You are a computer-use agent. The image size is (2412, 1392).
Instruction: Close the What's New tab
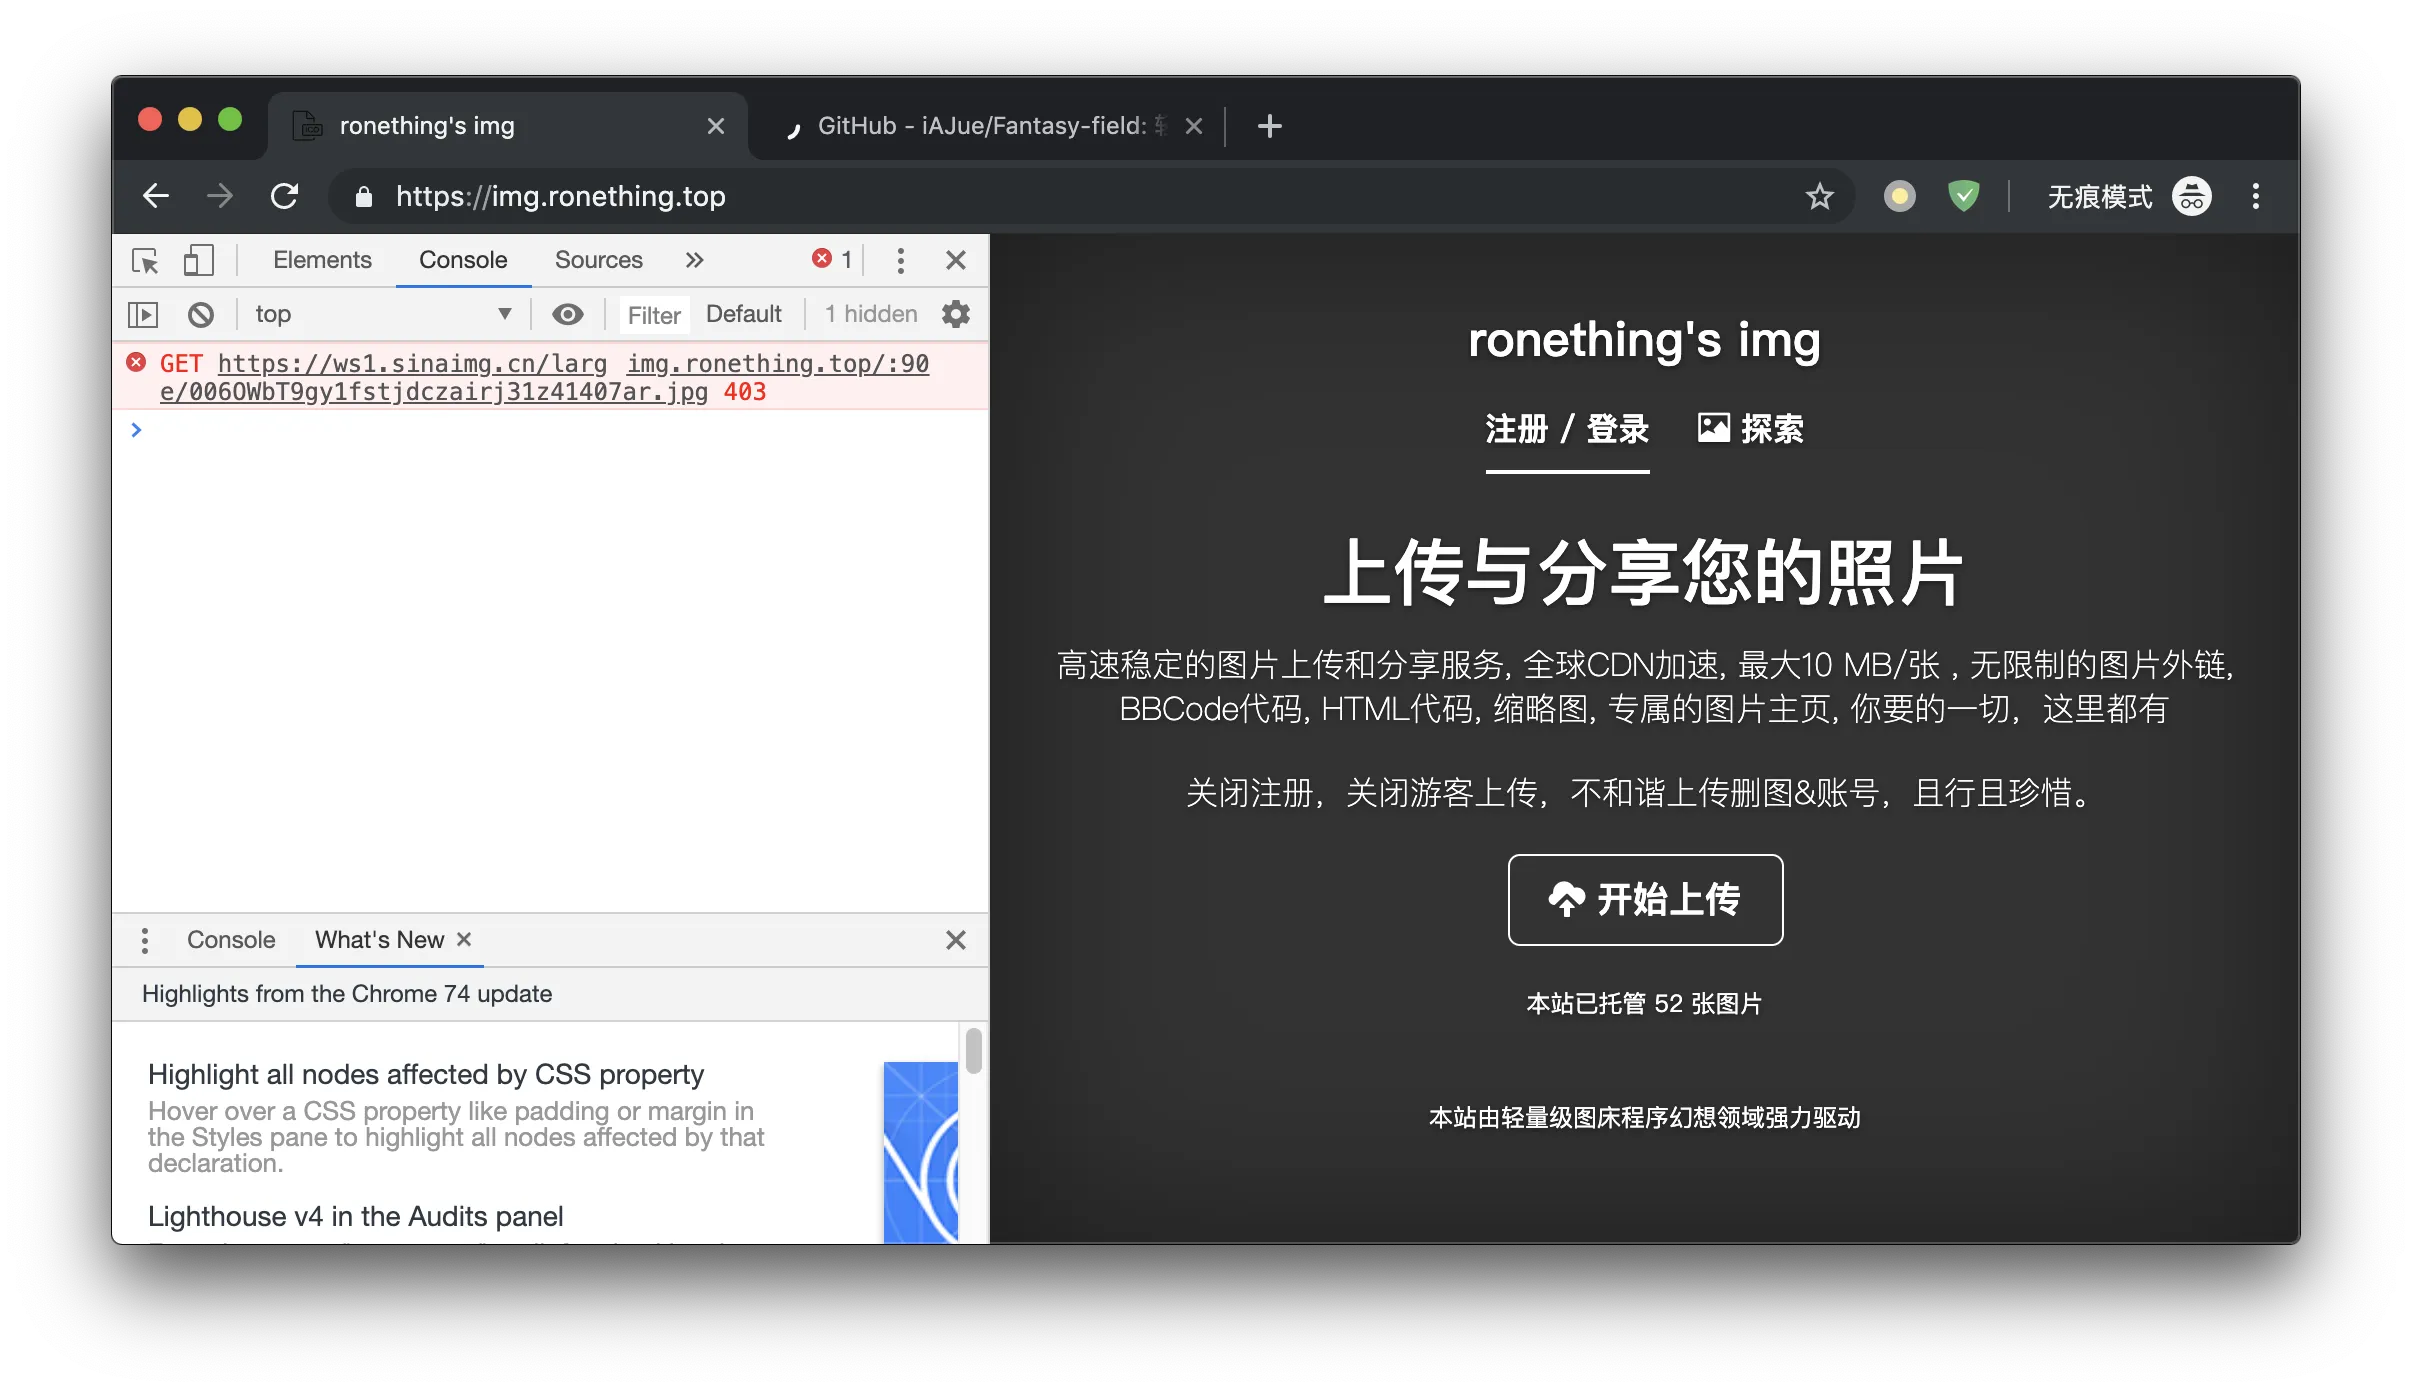click(464, 939)
